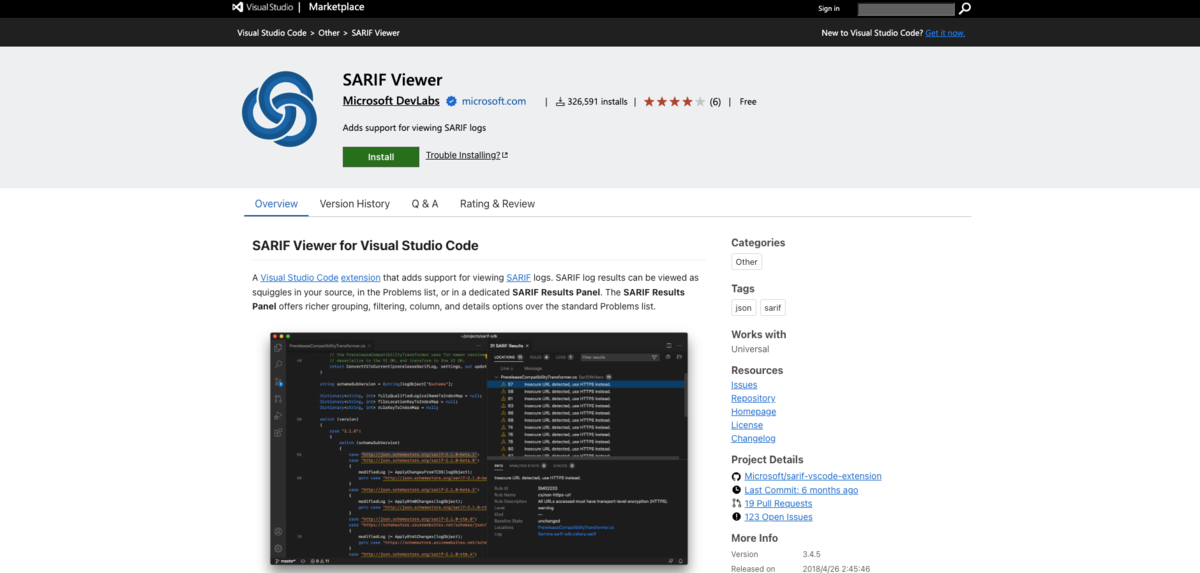This screenshot has height=573, width=1200.
Task: Open the Issues resource link
Action: pos(744,385)
